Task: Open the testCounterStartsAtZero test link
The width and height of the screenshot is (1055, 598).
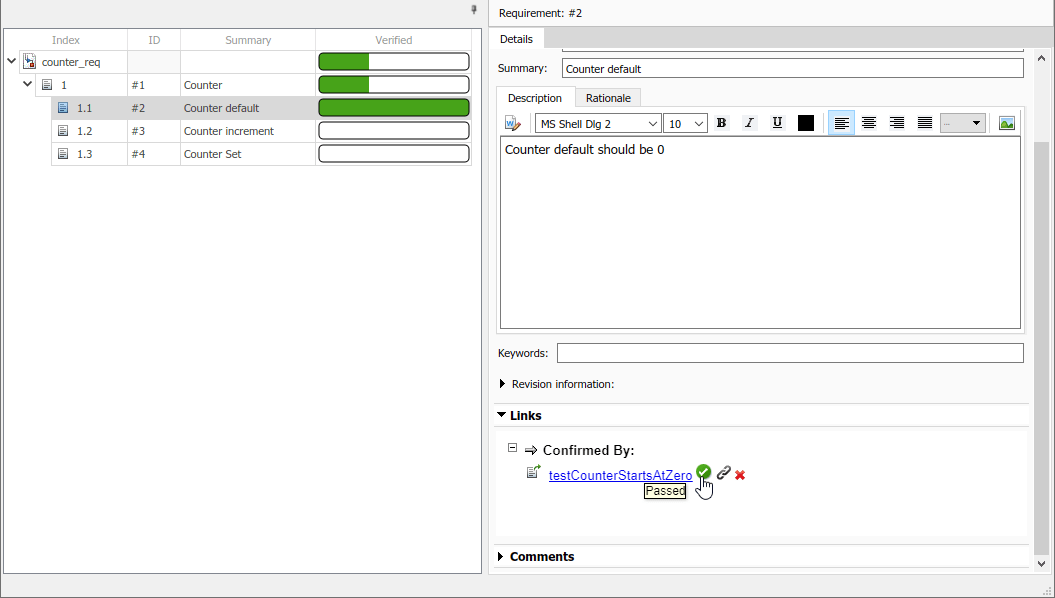Action: 620,475
